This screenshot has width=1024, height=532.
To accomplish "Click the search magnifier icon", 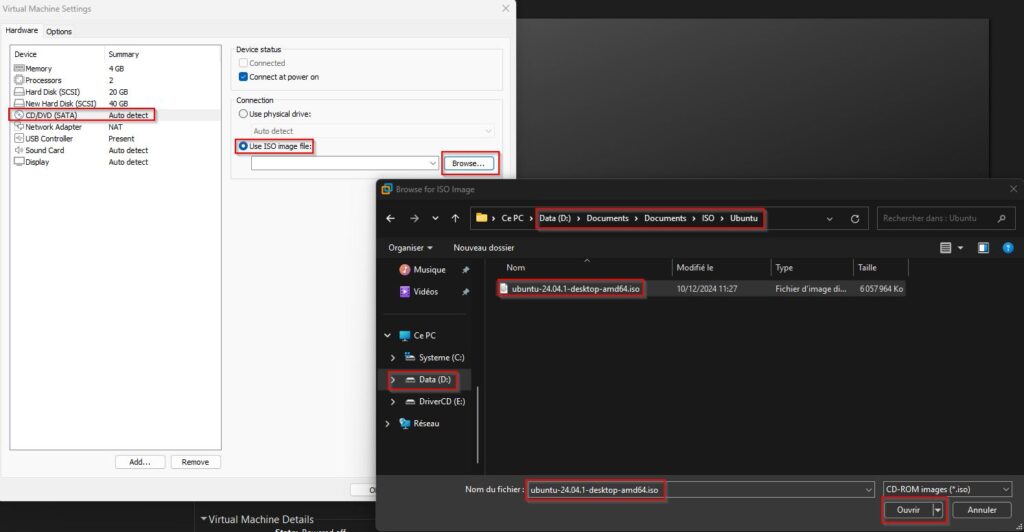I will pyautogui.click(x=1002, y=219).
